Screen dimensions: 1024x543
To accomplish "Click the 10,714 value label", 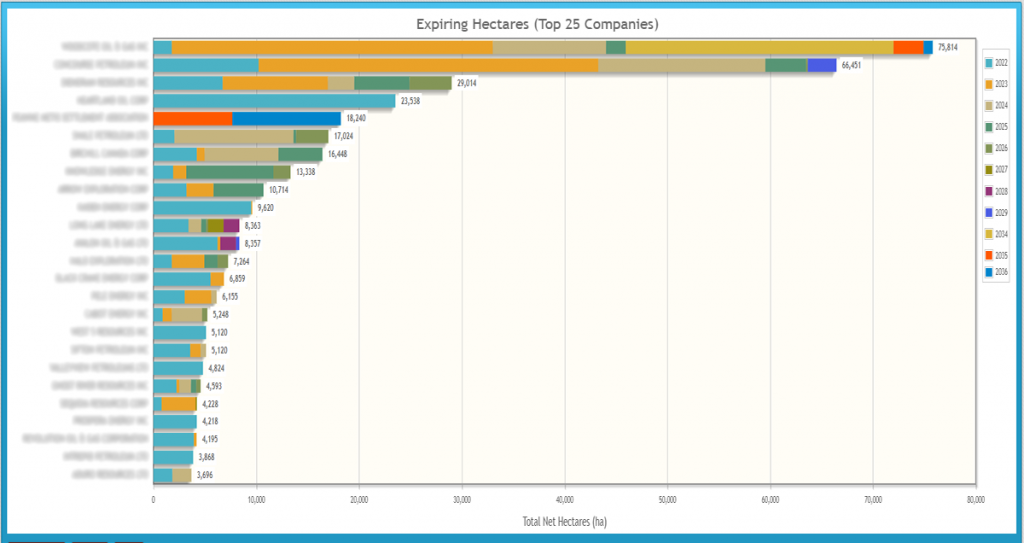I will point(279,189).
